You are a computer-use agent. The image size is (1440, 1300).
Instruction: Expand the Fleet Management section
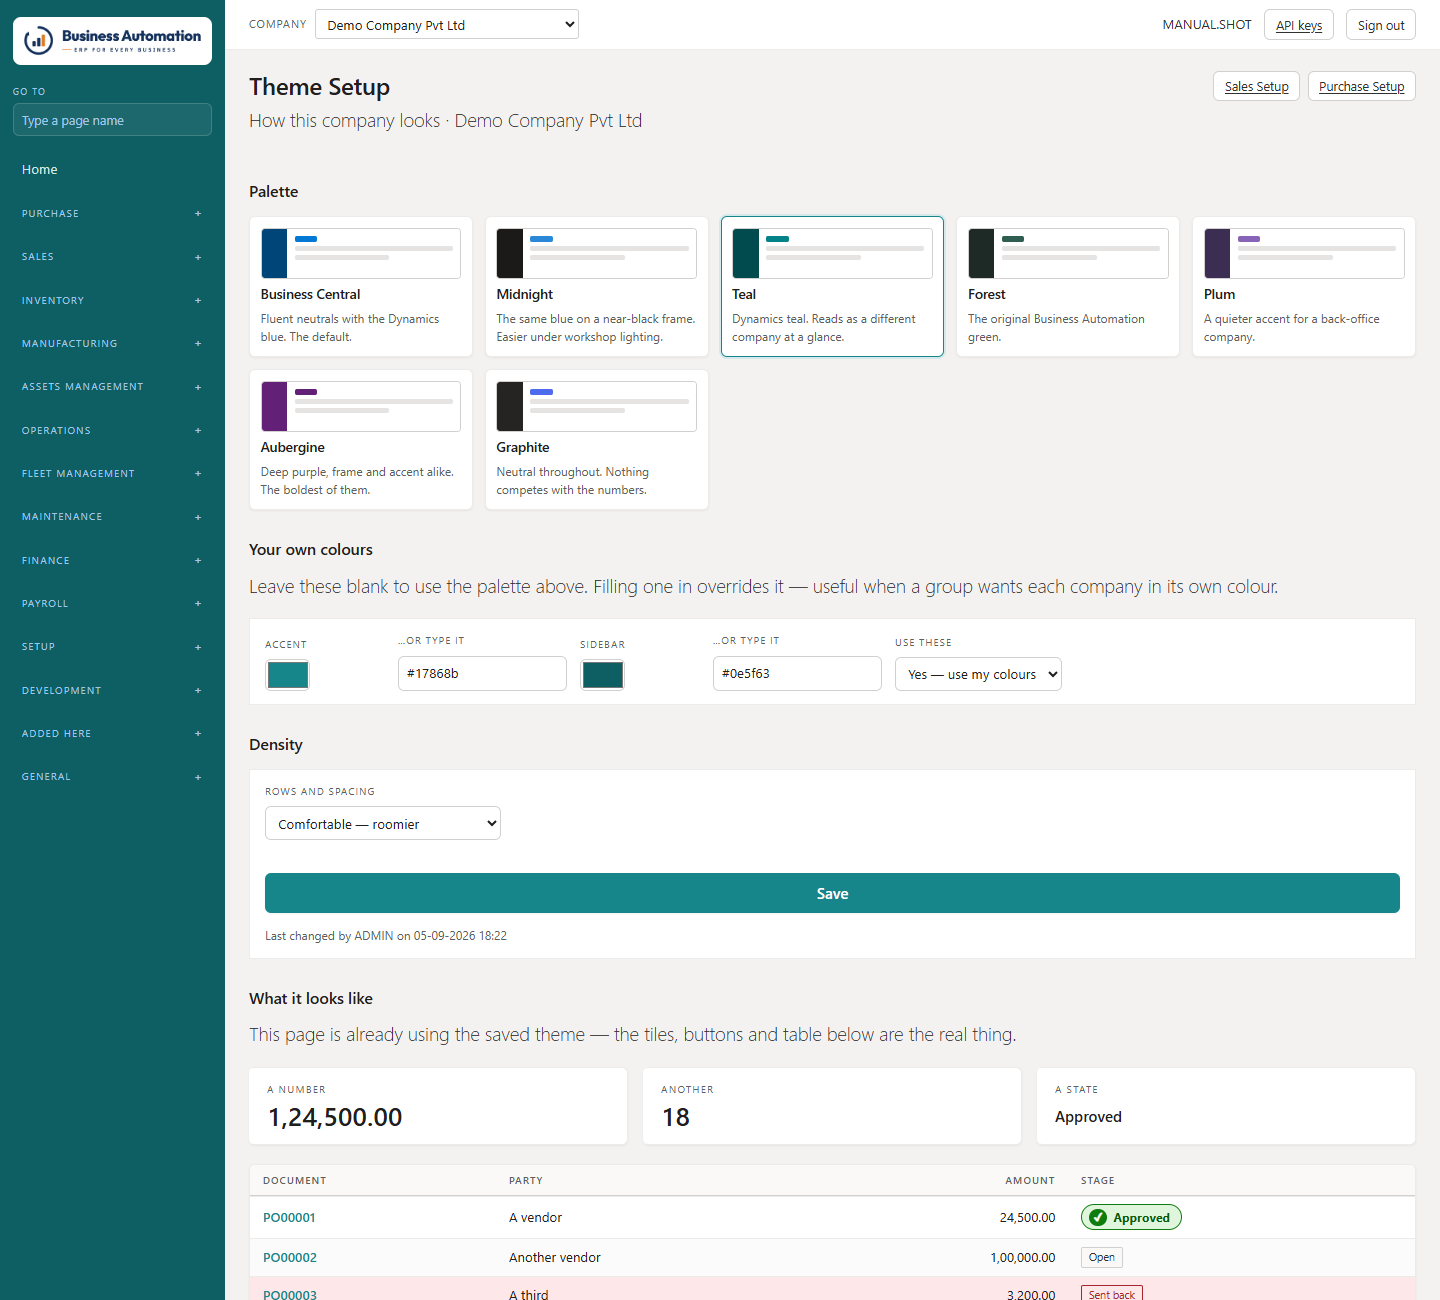[112, 474]
